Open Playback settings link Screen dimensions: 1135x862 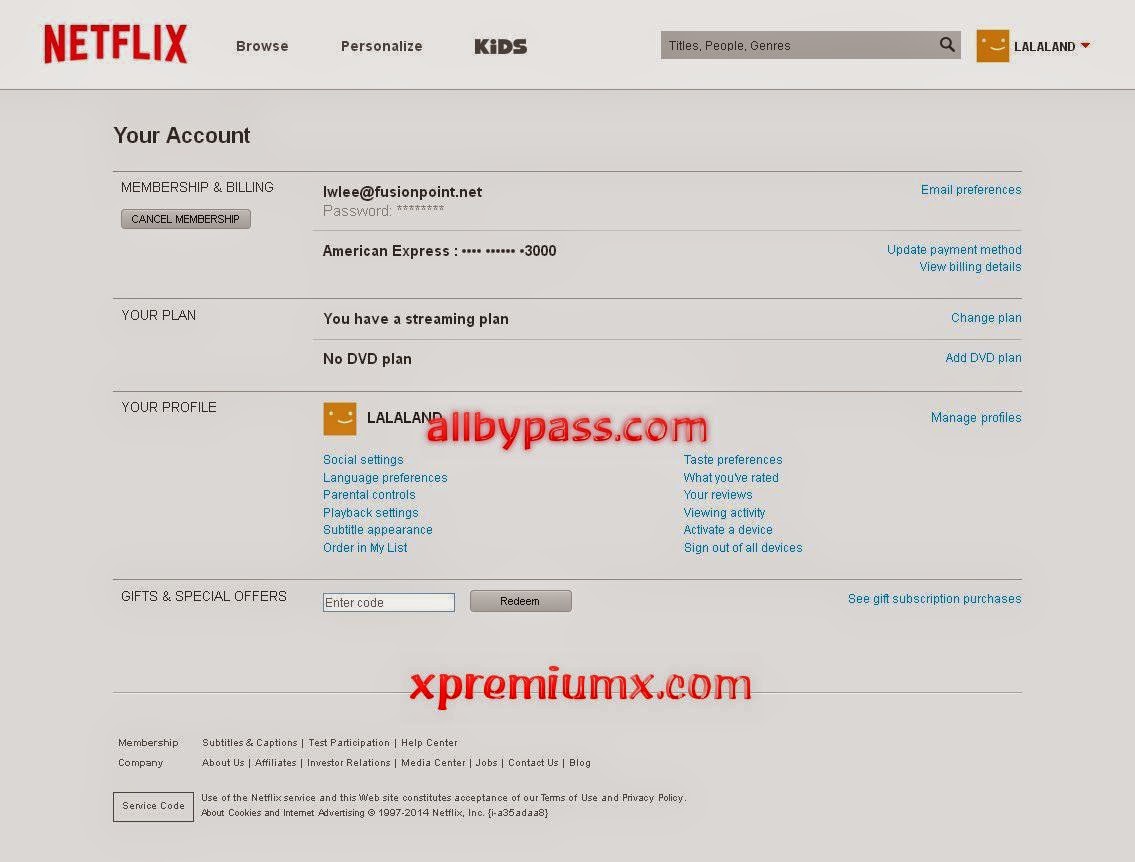(x=371, y=512)
